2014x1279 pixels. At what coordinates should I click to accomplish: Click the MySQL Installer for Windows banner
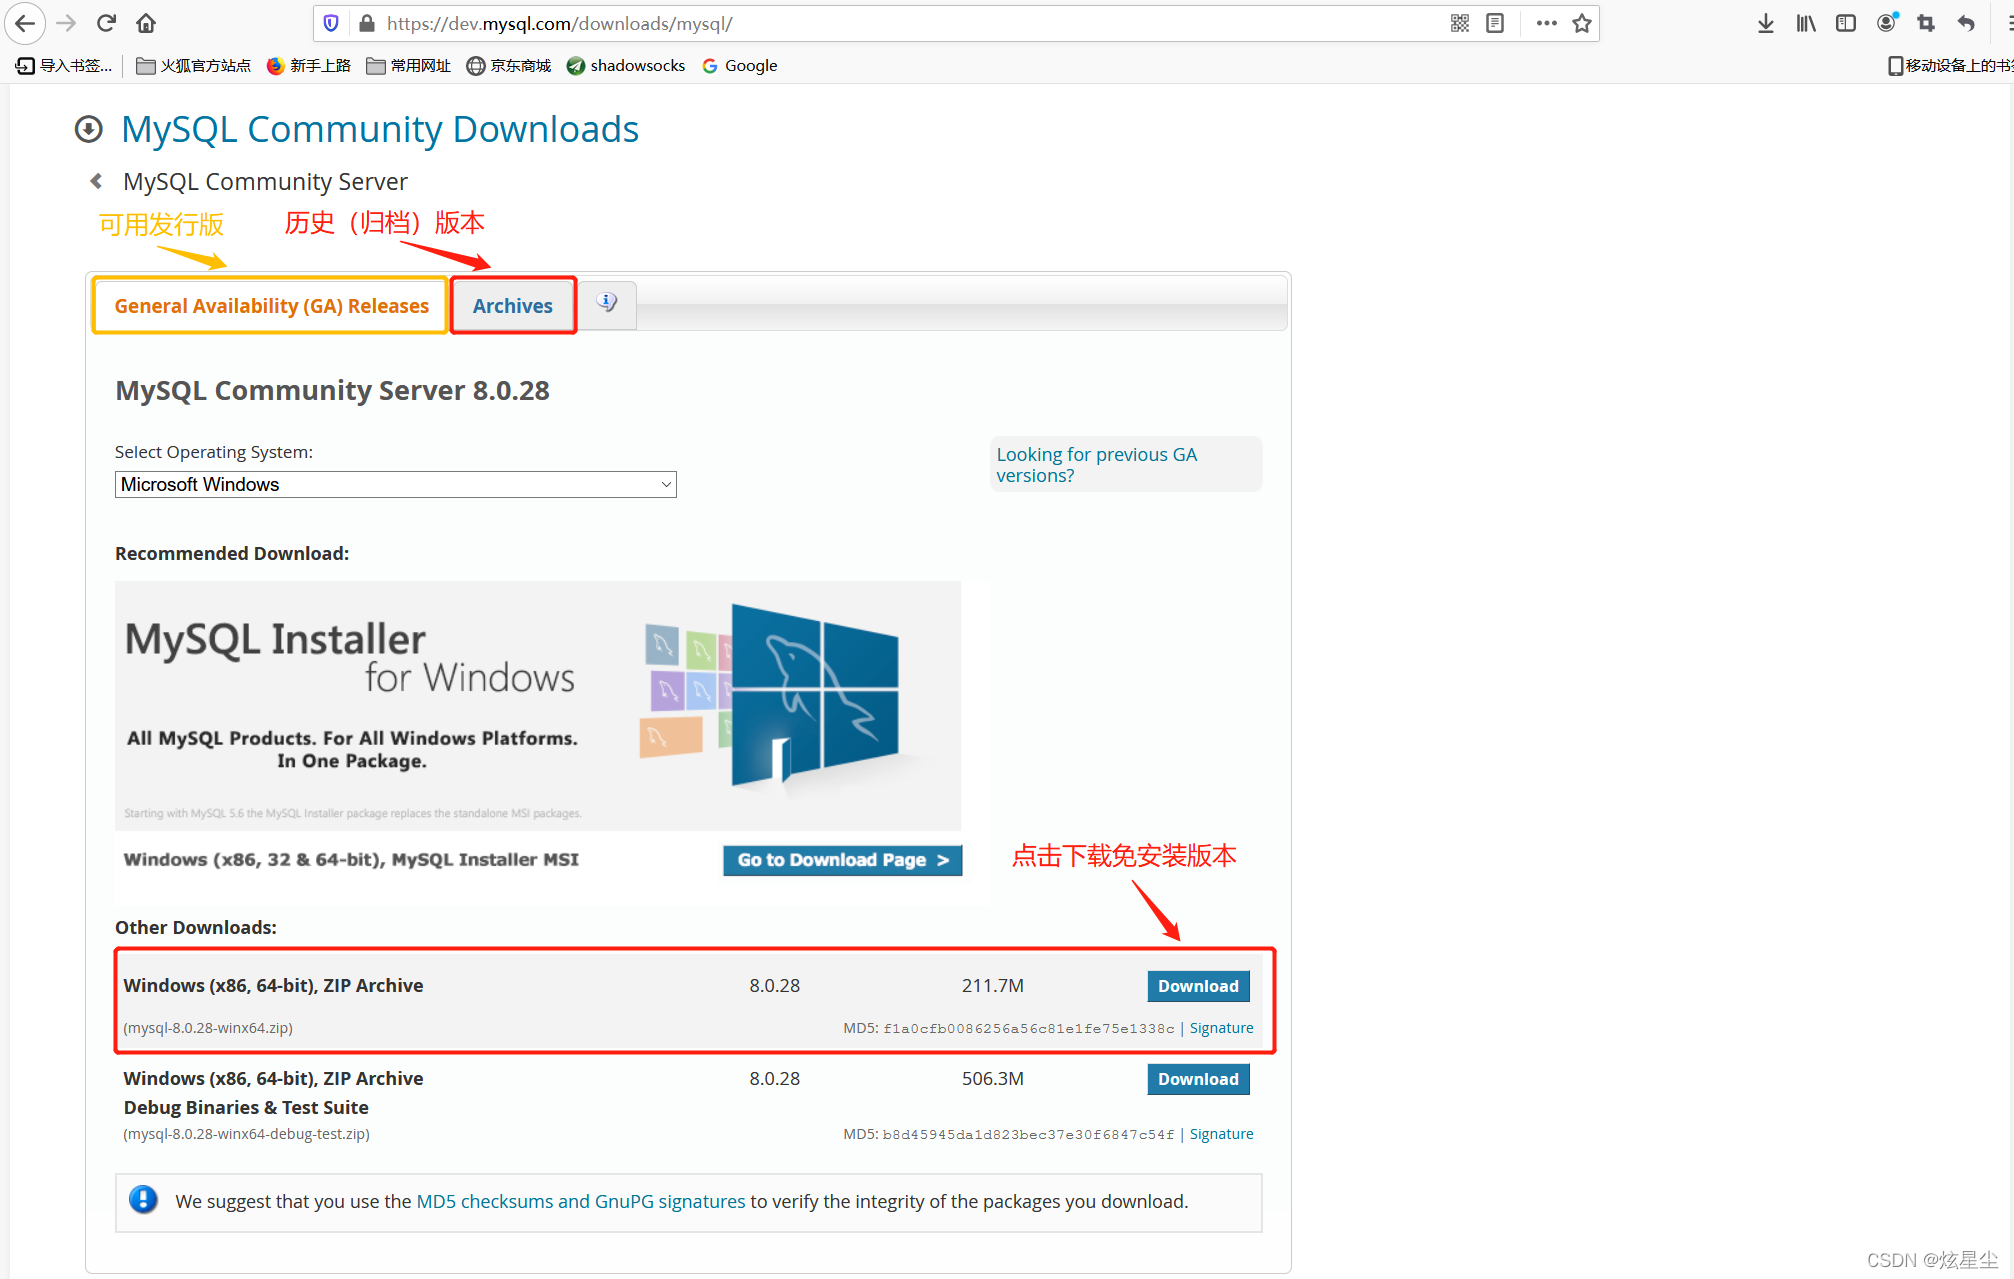(538, 705)
